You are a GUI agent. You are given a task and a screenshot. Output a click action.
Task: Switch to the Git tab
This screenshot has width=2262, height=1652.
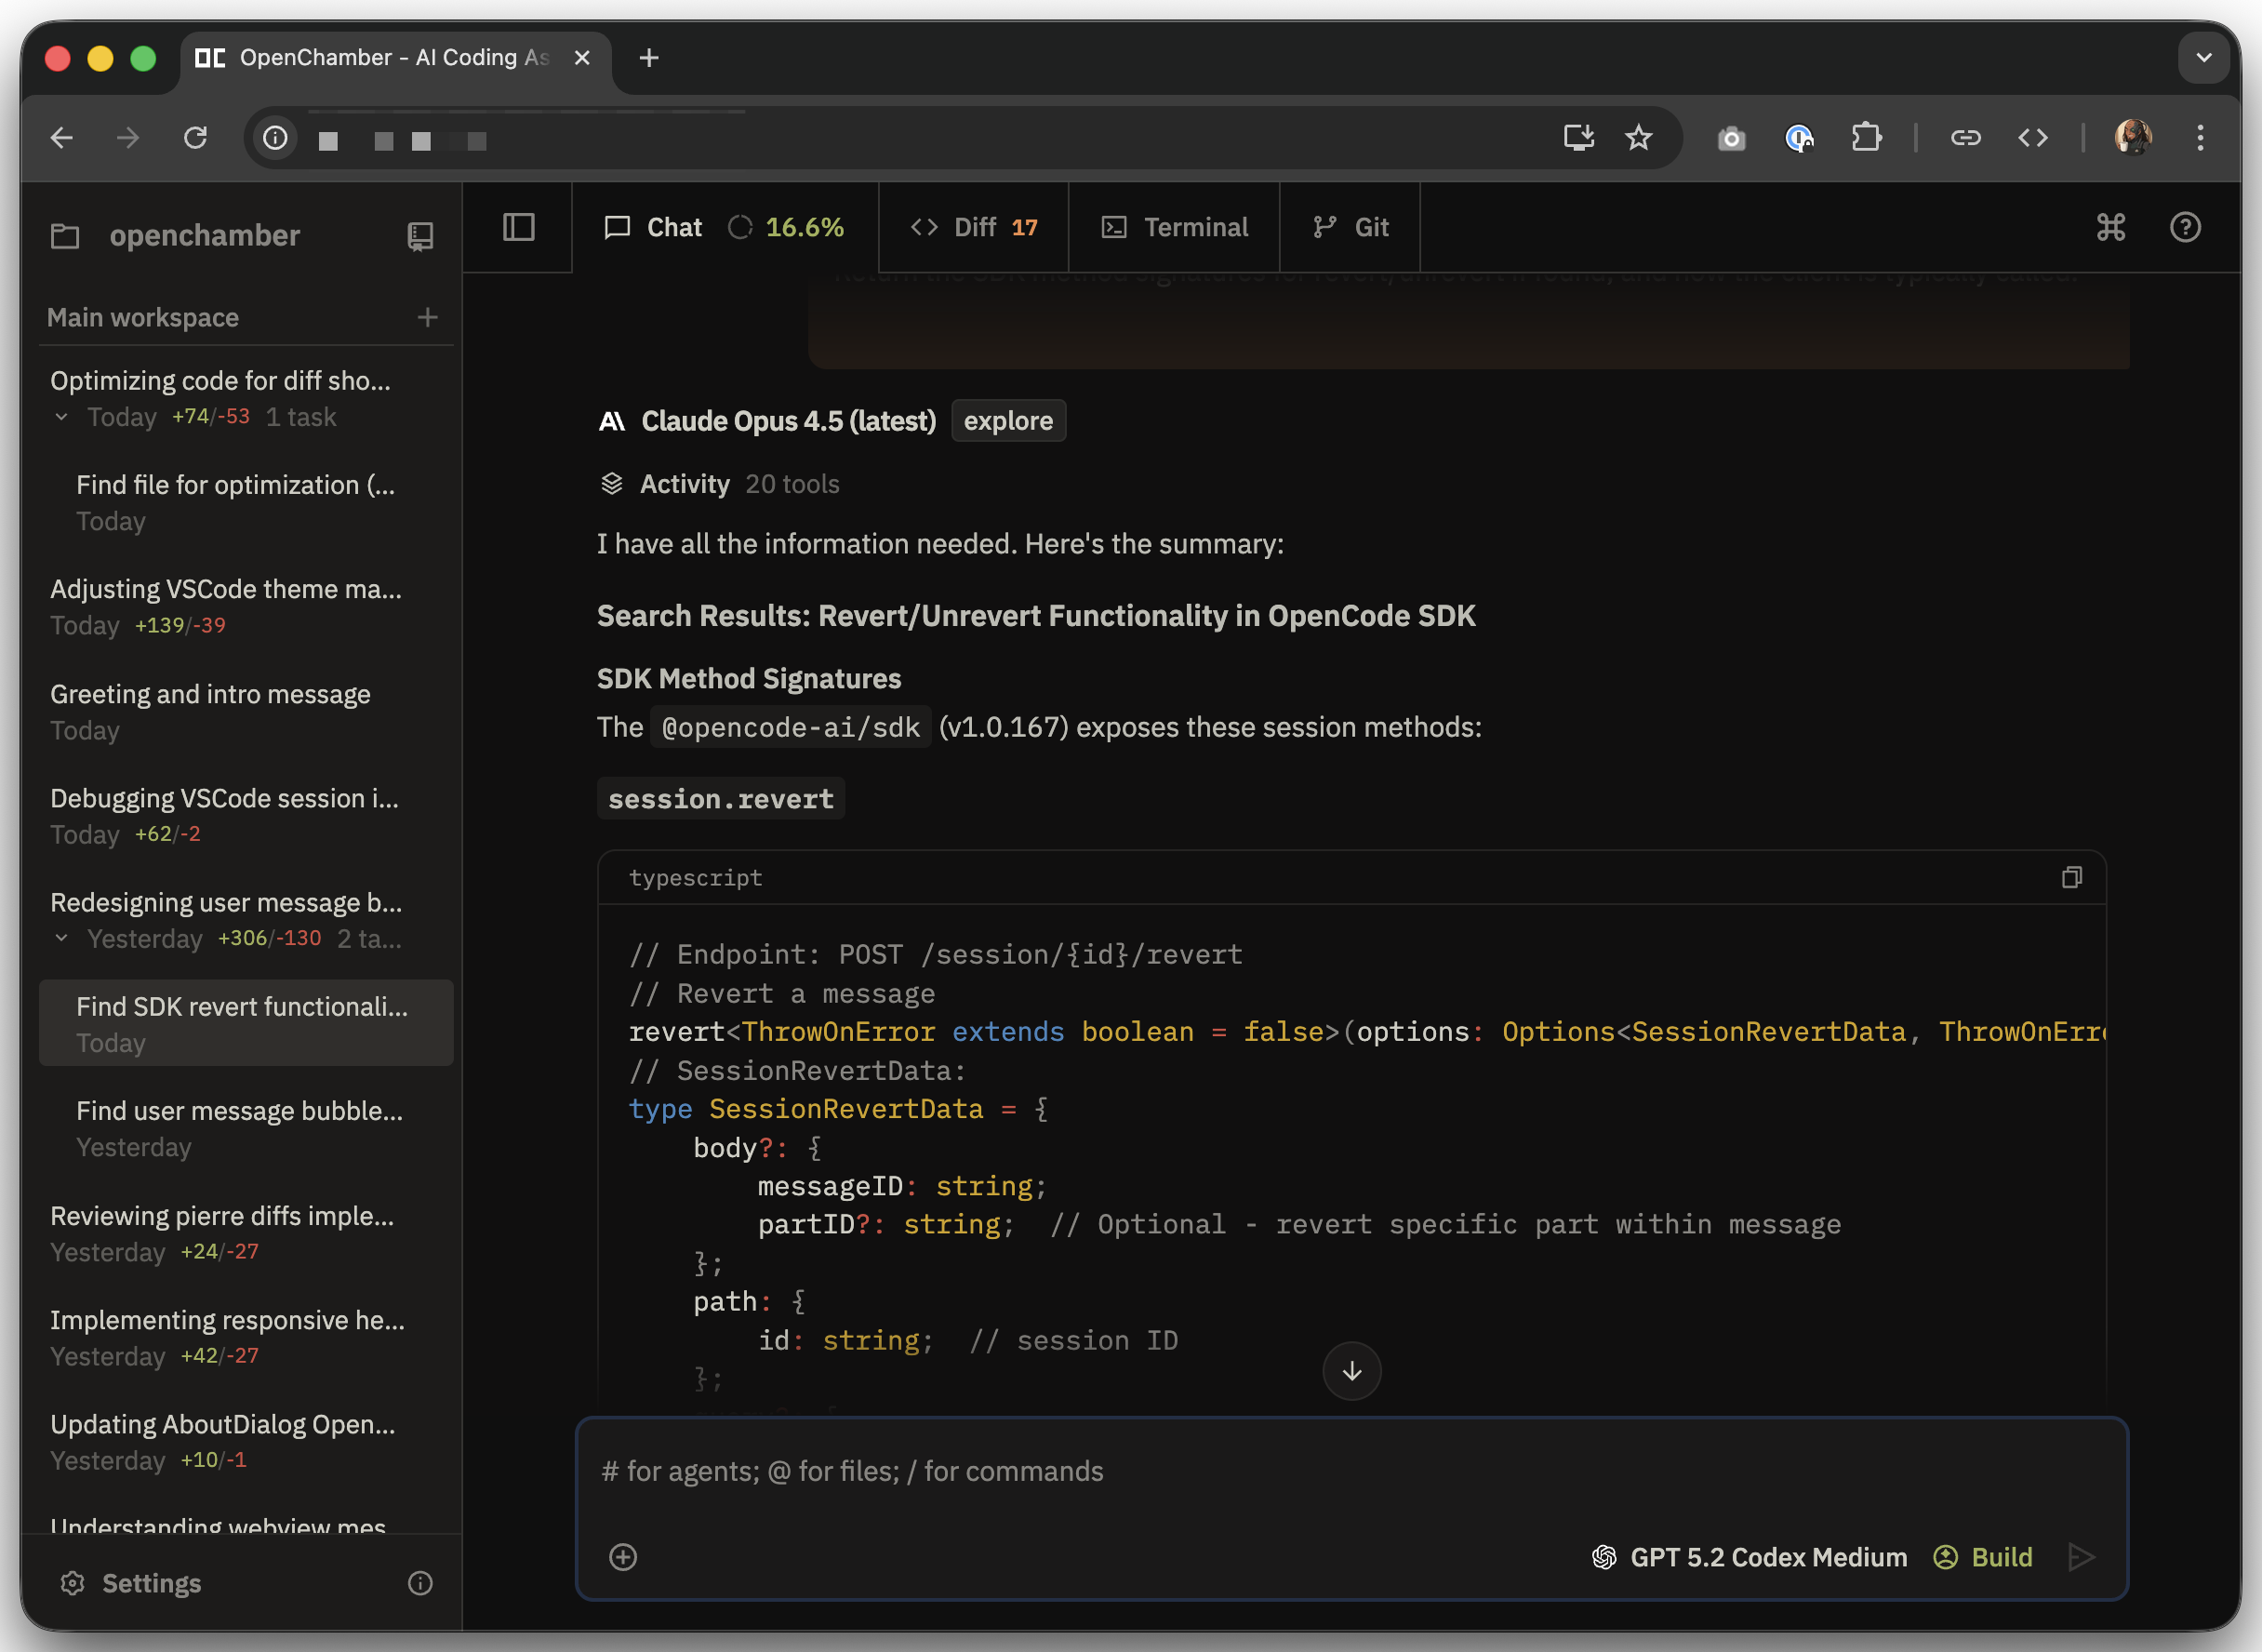click(x=1351, y=227)
